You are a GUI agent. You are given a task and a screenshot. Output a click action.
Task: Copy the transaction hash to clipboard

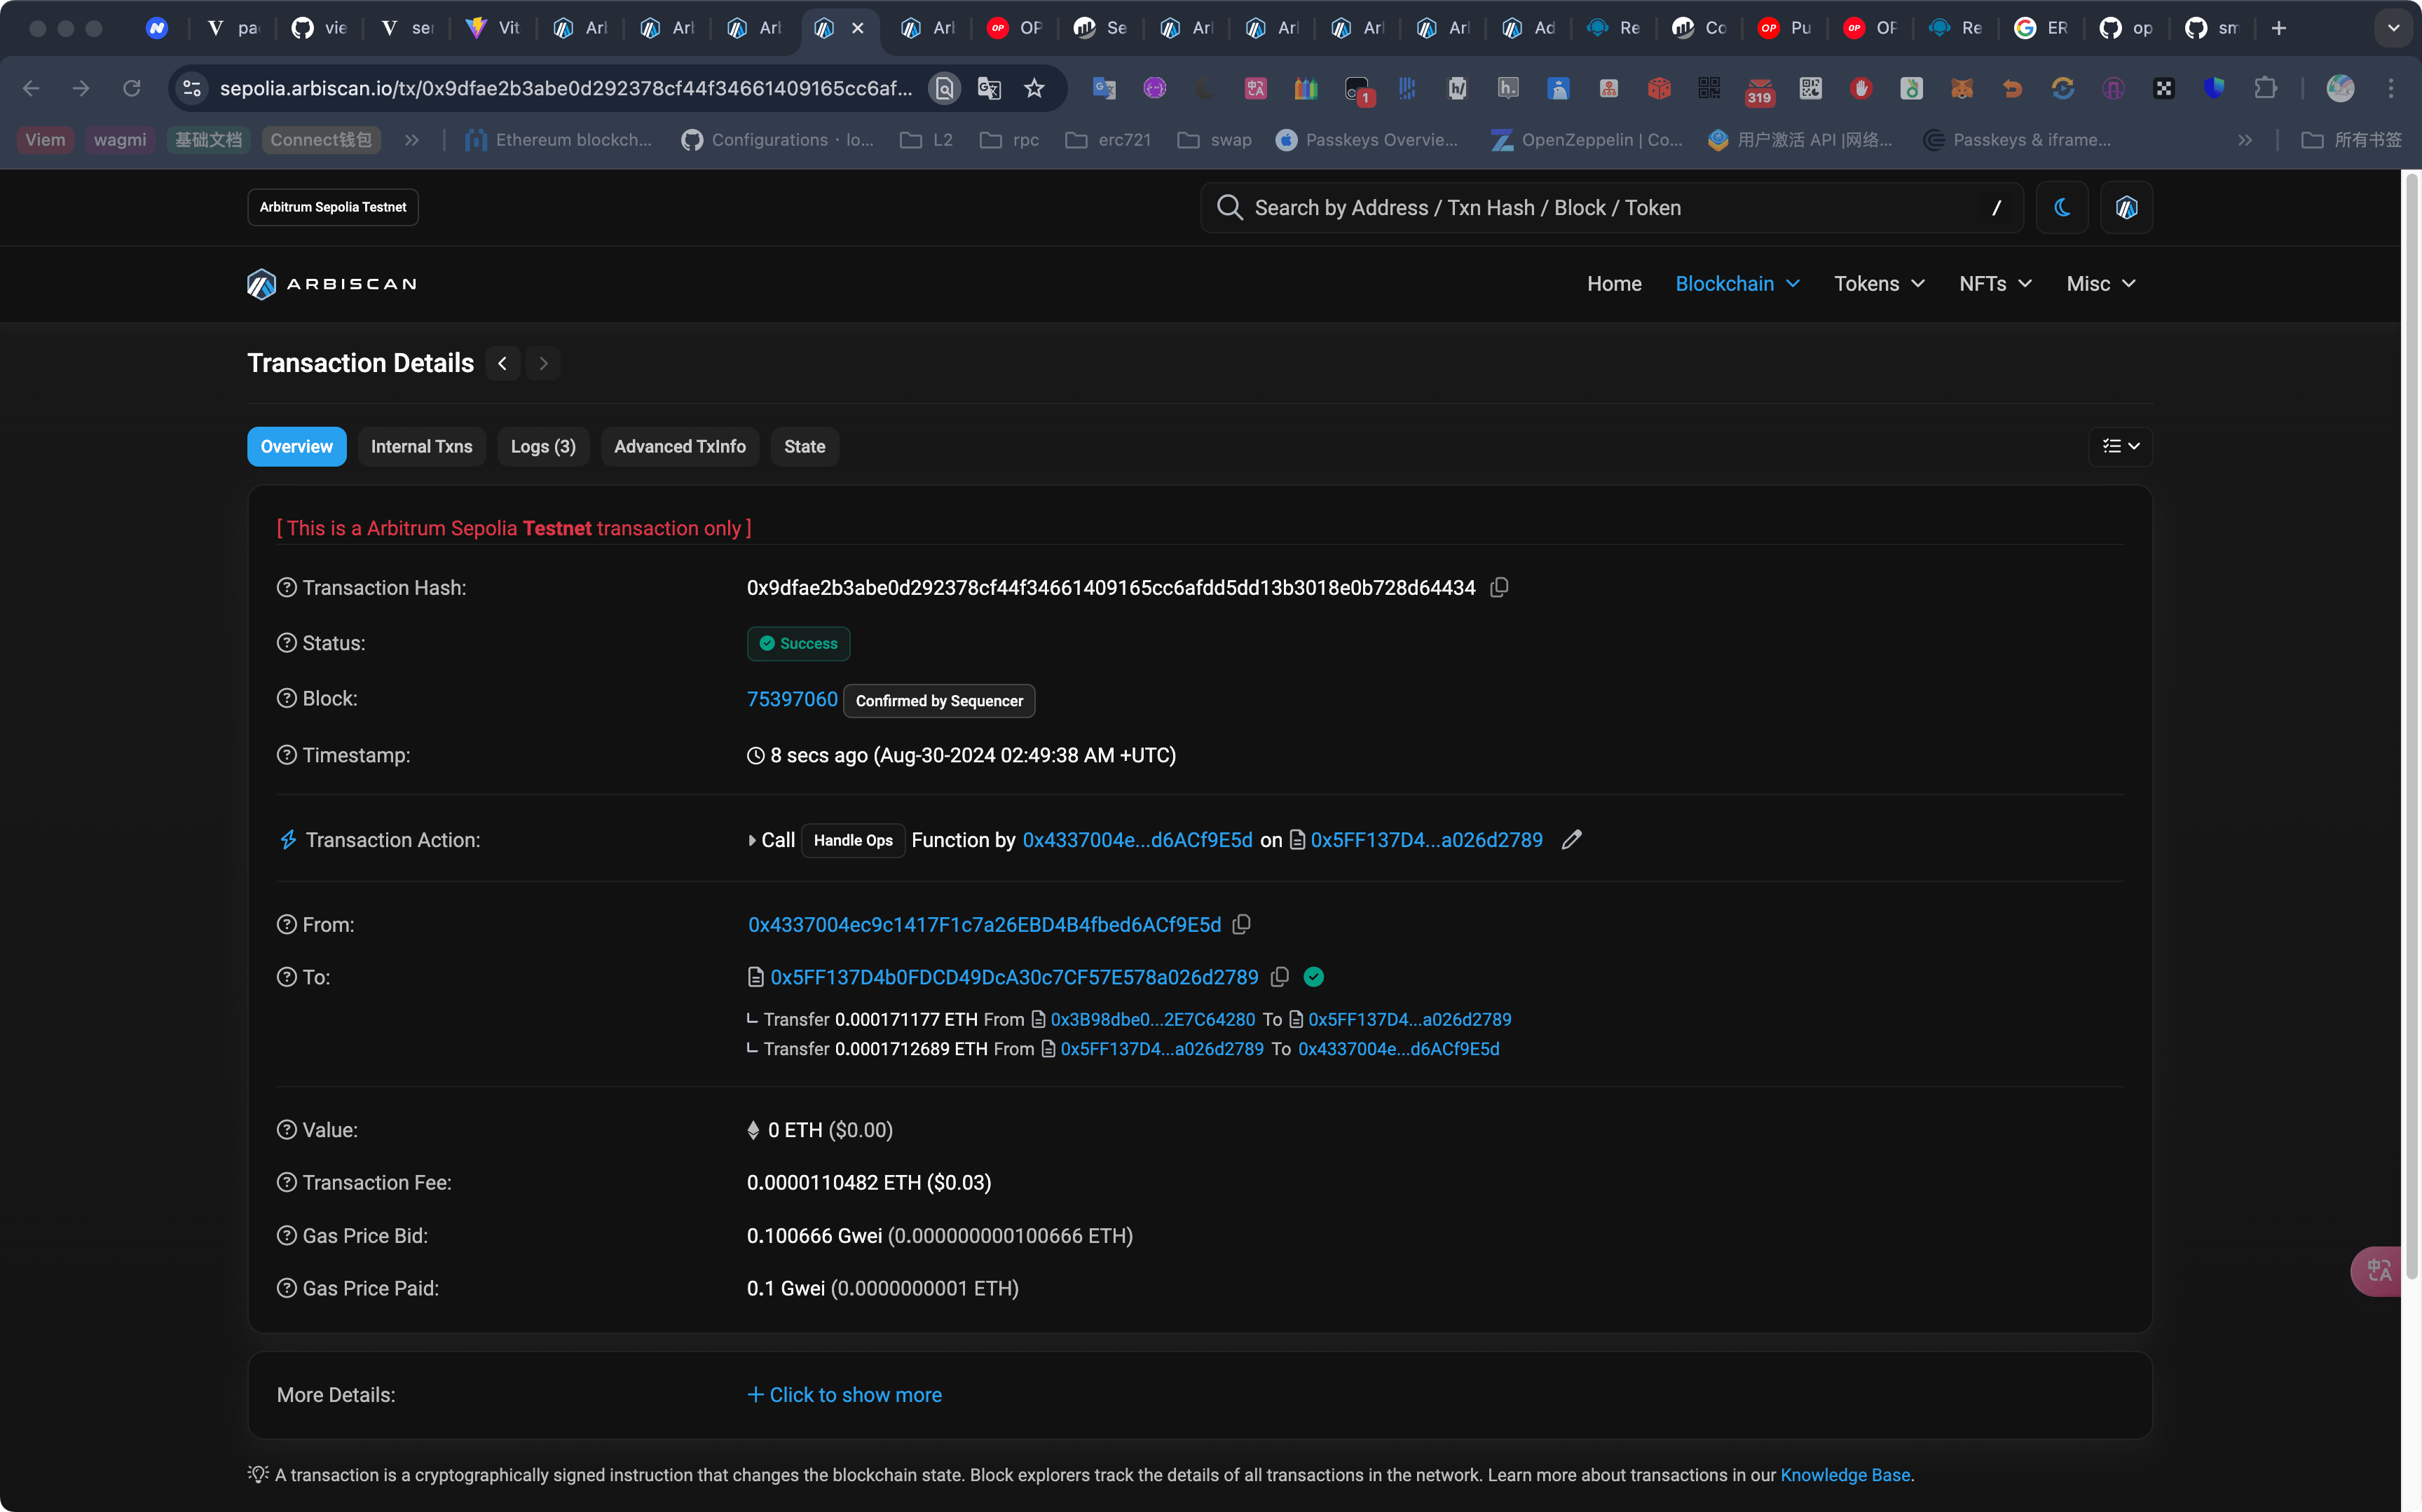tap(1499, 587)
